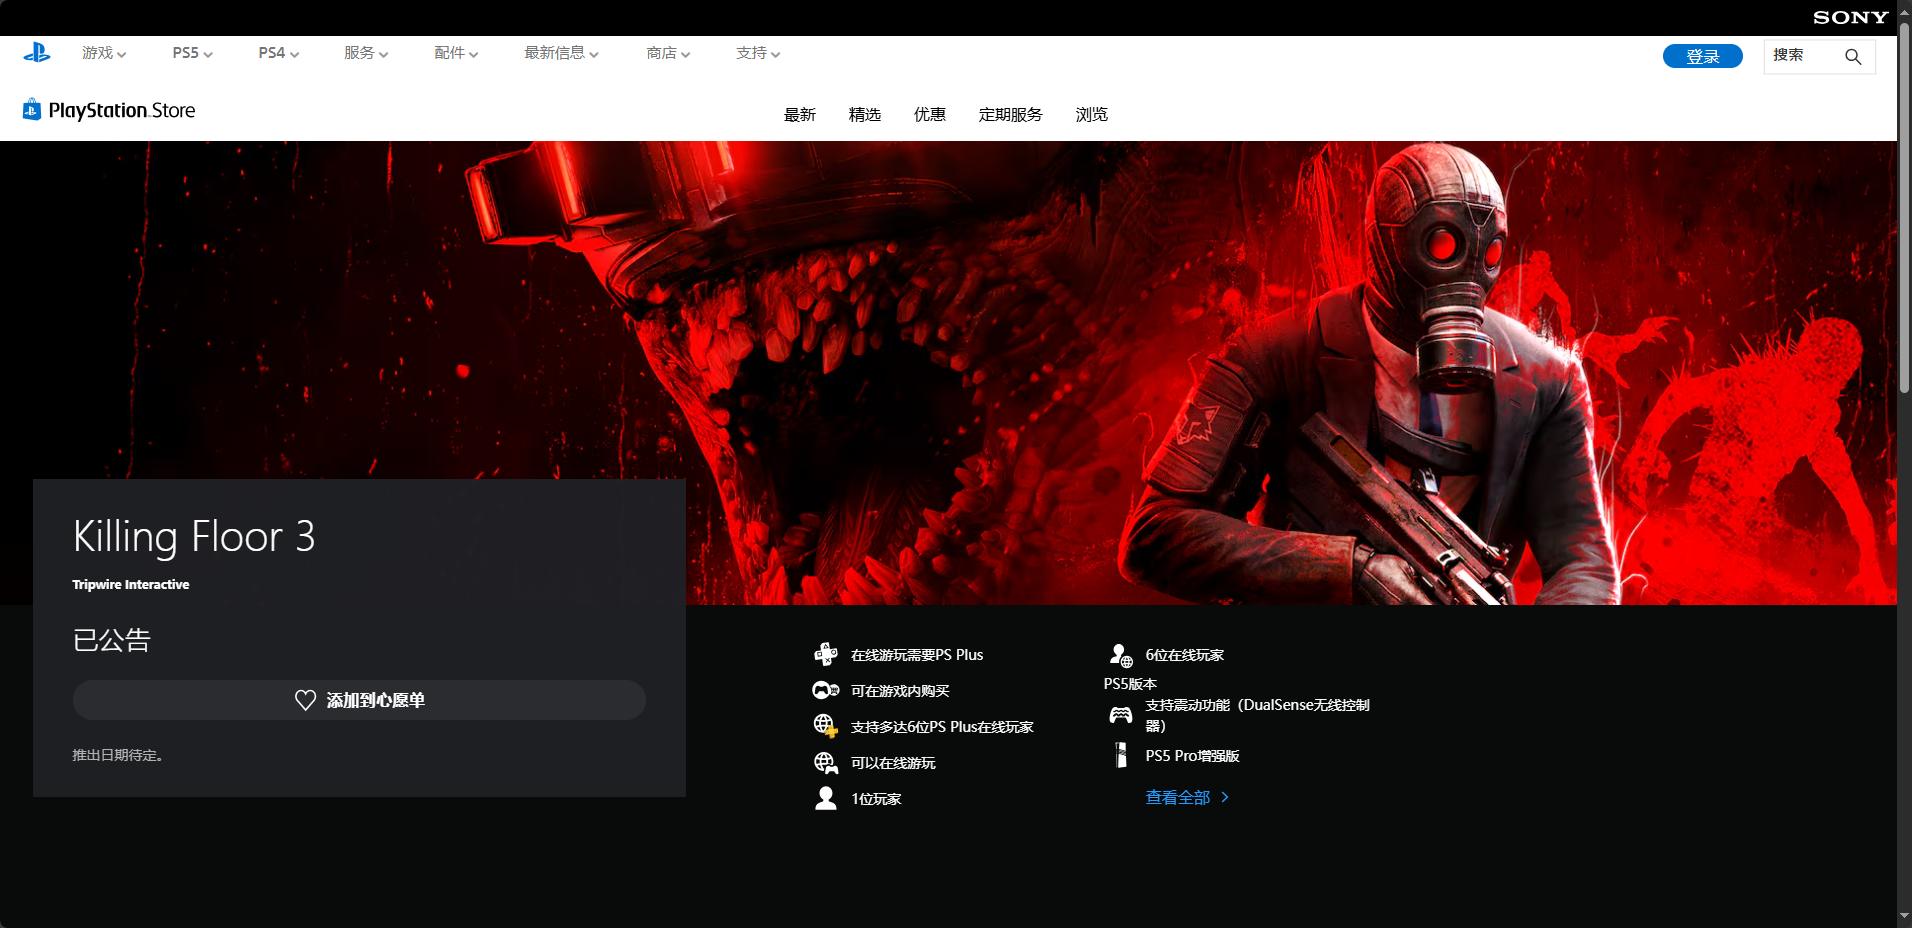Click the page vertical scrollbar thumb
Image resolution: width=1912 pixels, height=928 pixels.
[1904, 210]
